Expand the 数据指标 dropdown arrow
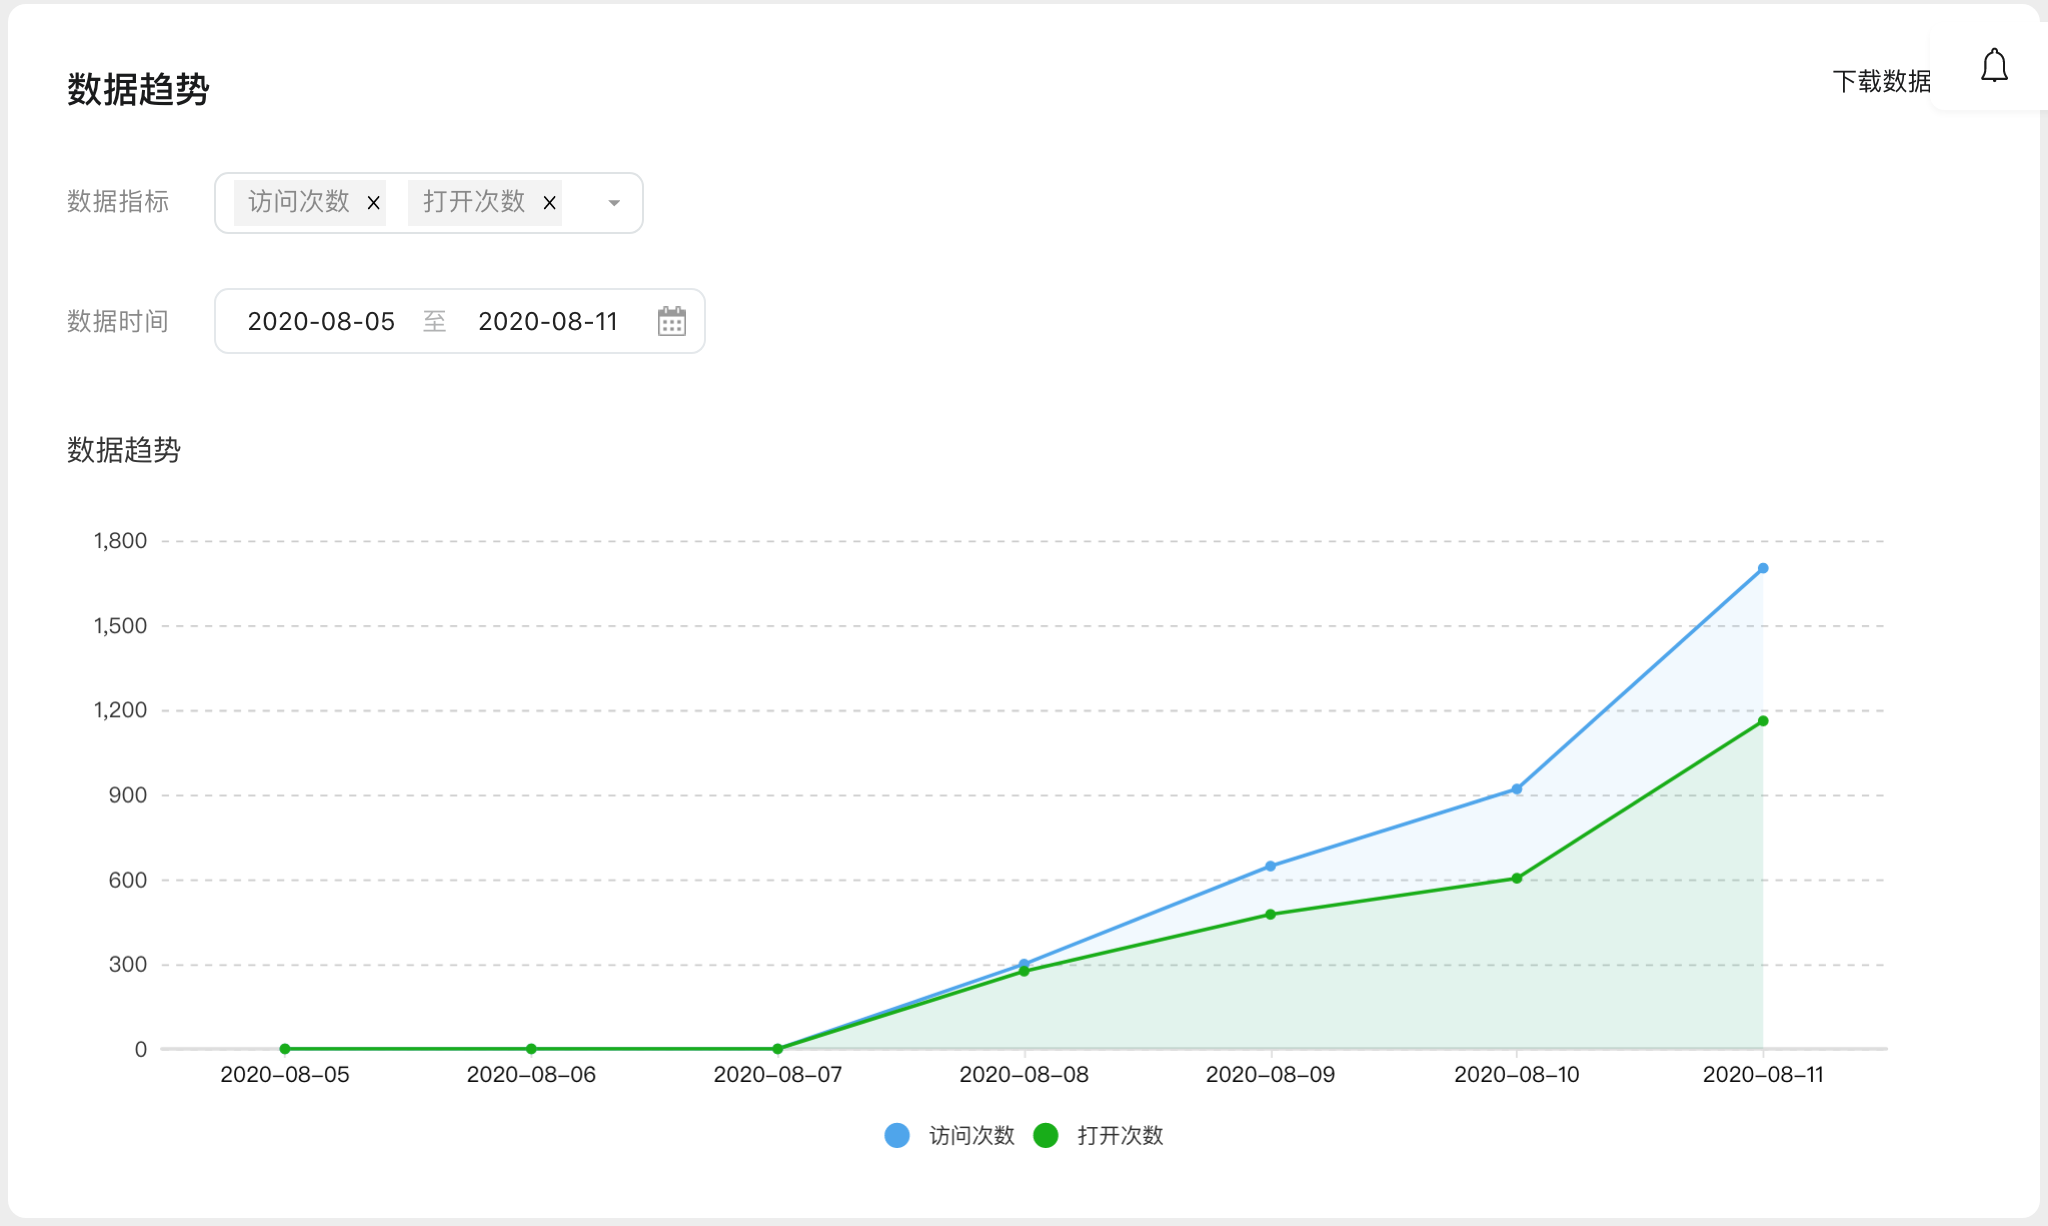 (614, 203)
